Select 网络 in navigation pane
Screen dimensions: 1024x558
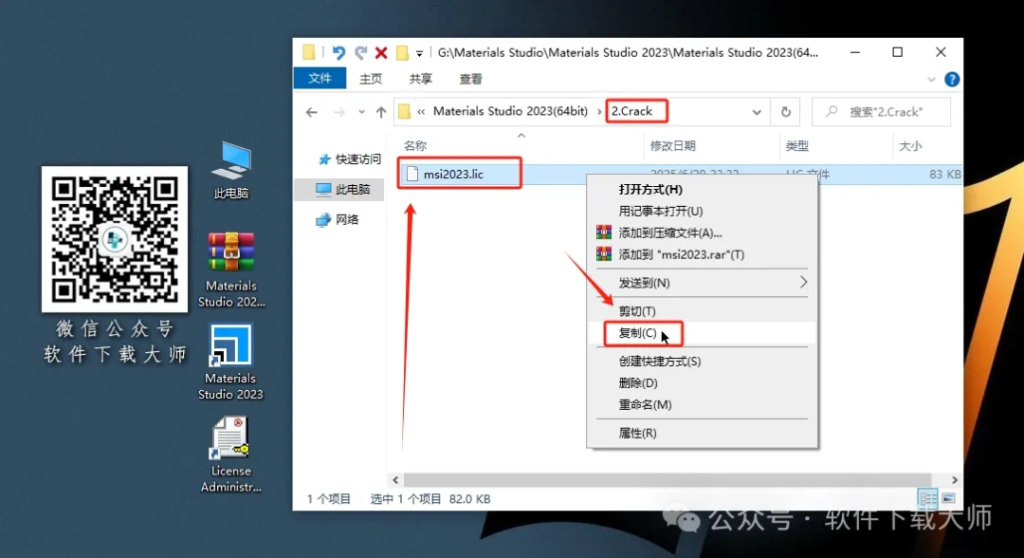(338, 220)
